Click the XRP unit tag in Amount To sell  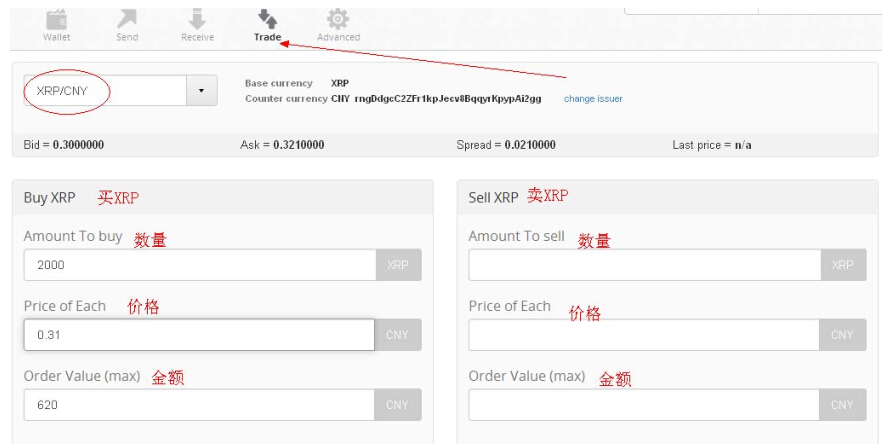[x=843, y=265]
